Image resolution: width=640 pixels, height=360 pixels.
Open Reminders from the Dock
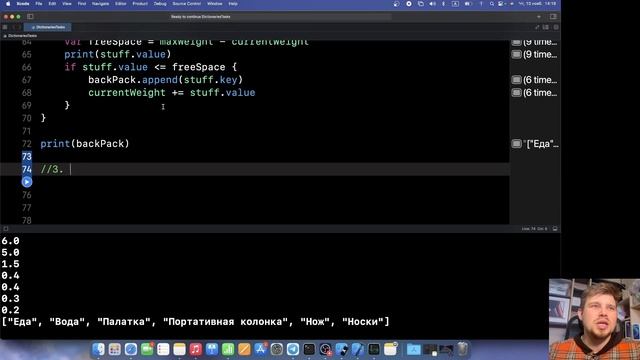pyautogui.click(x=163, y=349)
